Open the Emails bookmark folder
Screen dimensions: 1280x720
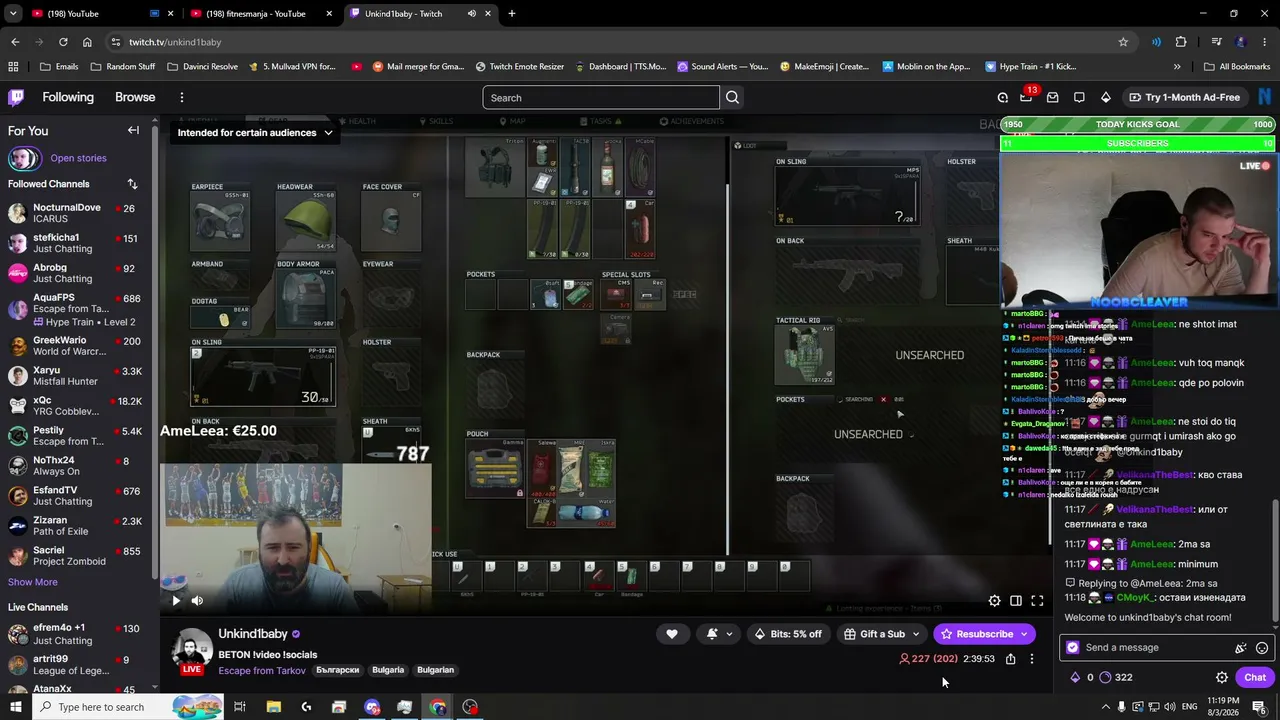[60, 67]
